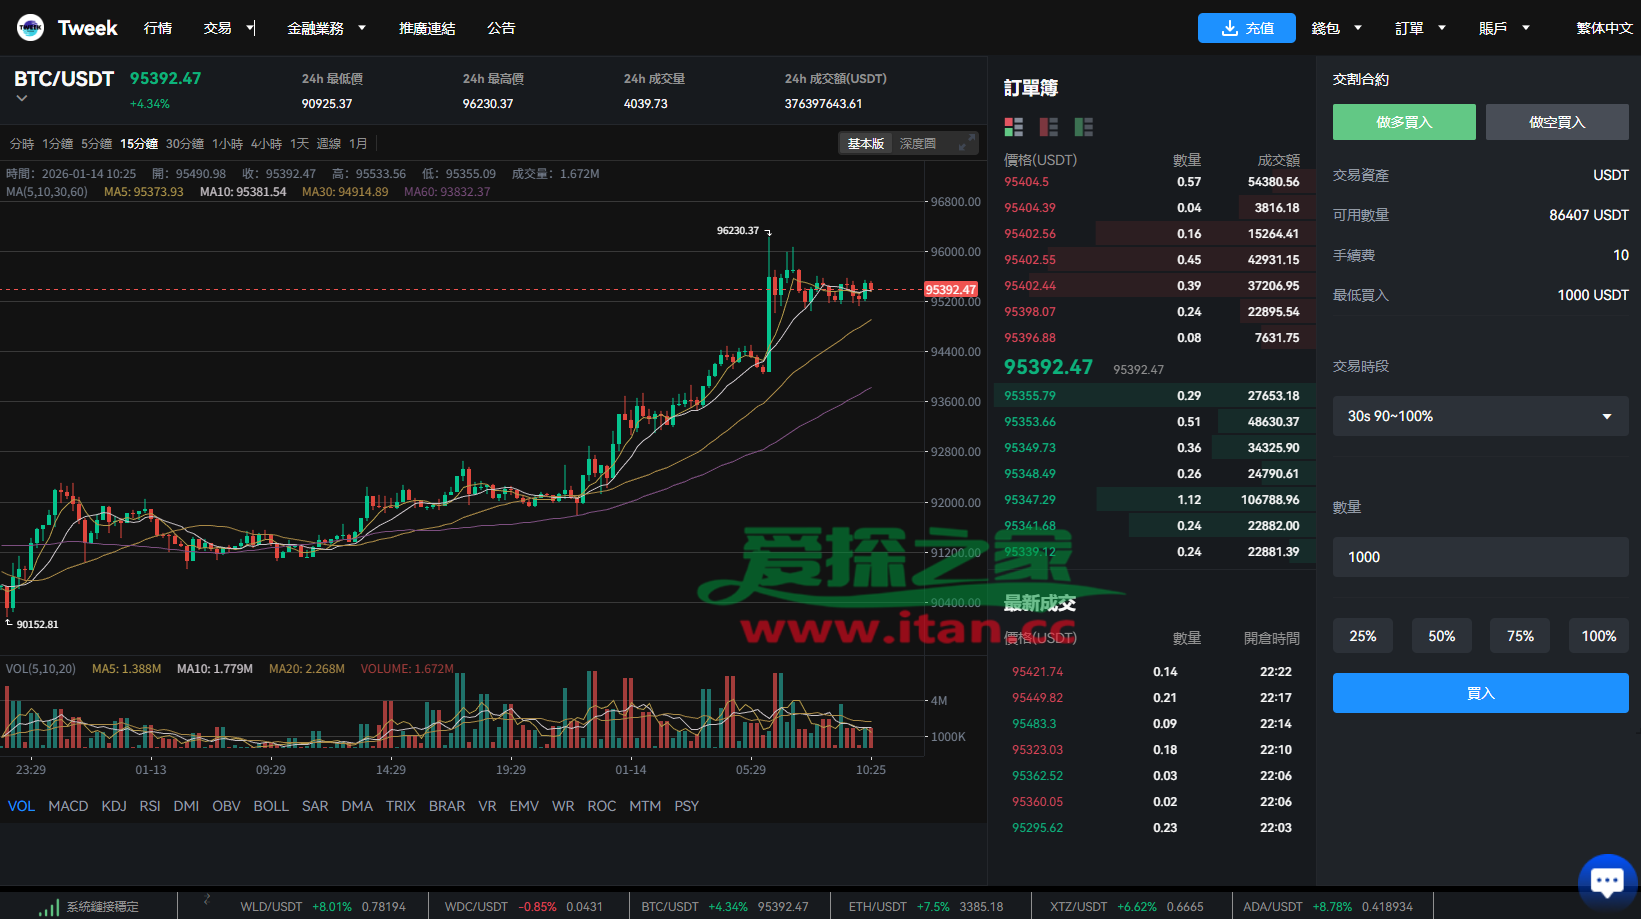
Task: Click the ticker swap arrows icon
Action: (x=207, y=900)
